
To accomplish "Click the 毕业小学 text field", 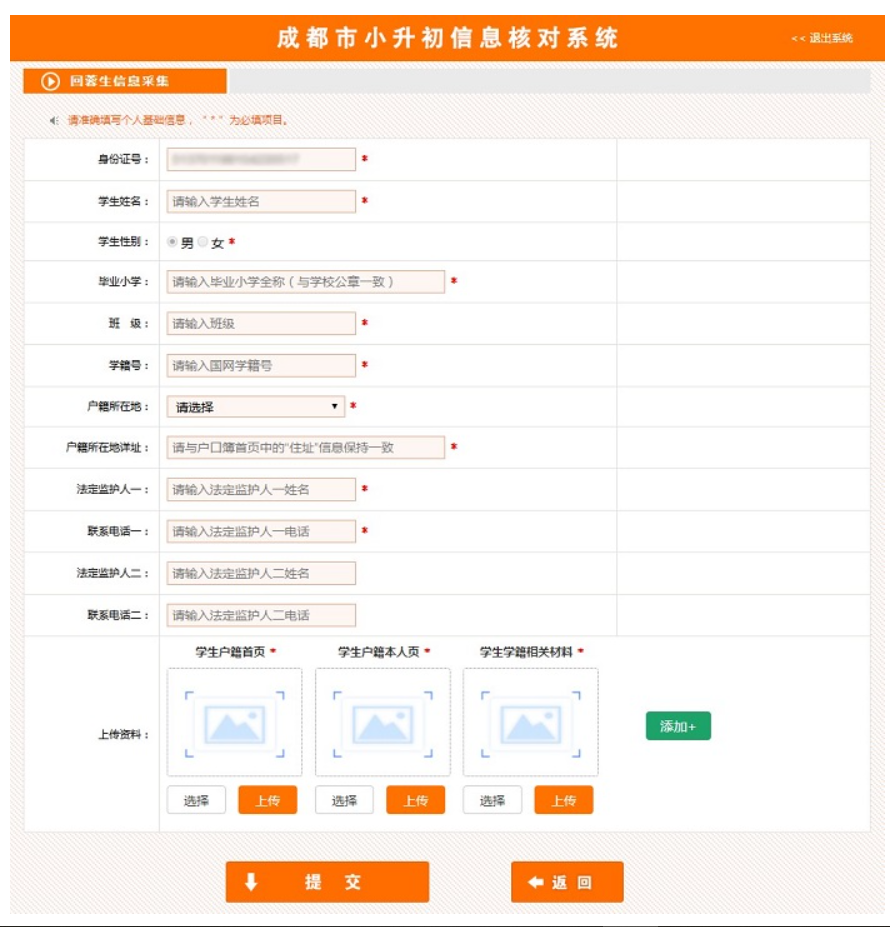I will [305, 282].
